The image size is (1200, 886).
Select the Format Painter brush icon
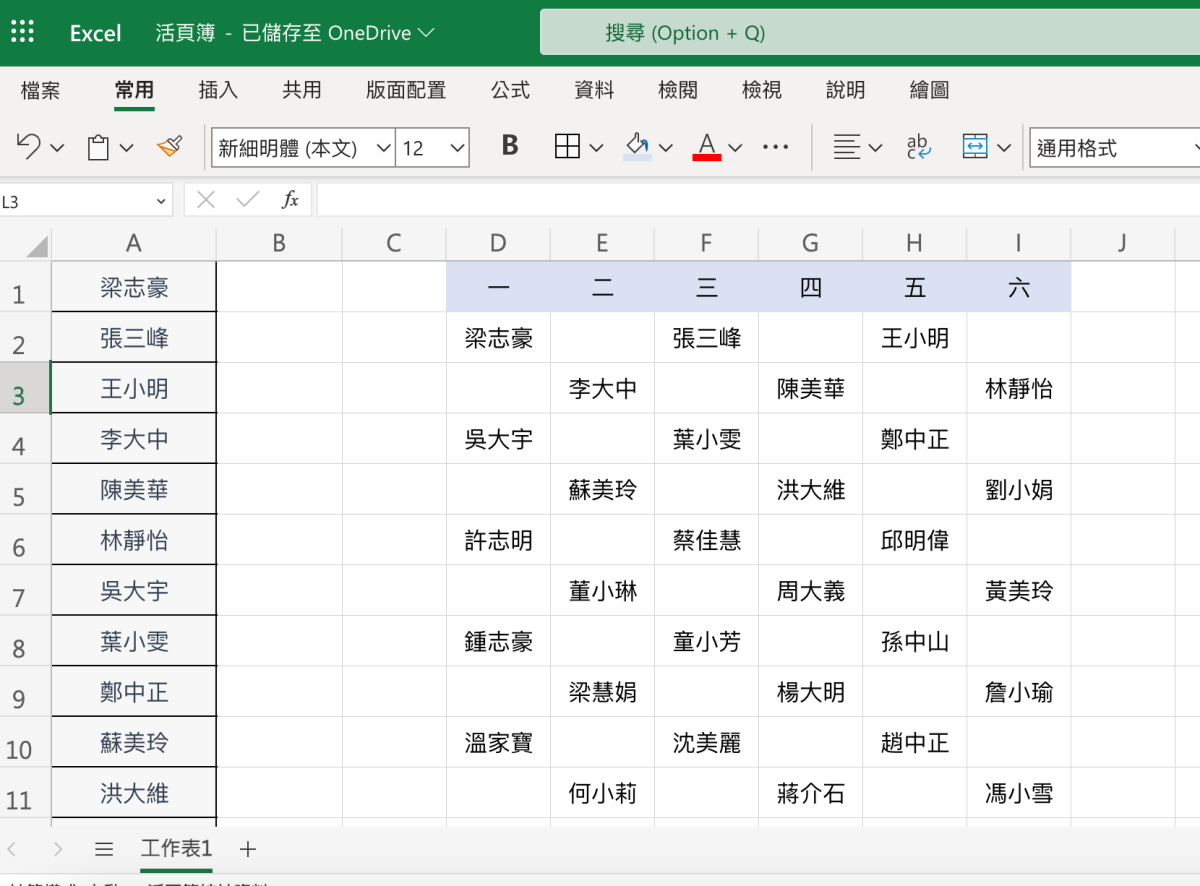click(x=170, y=148)
